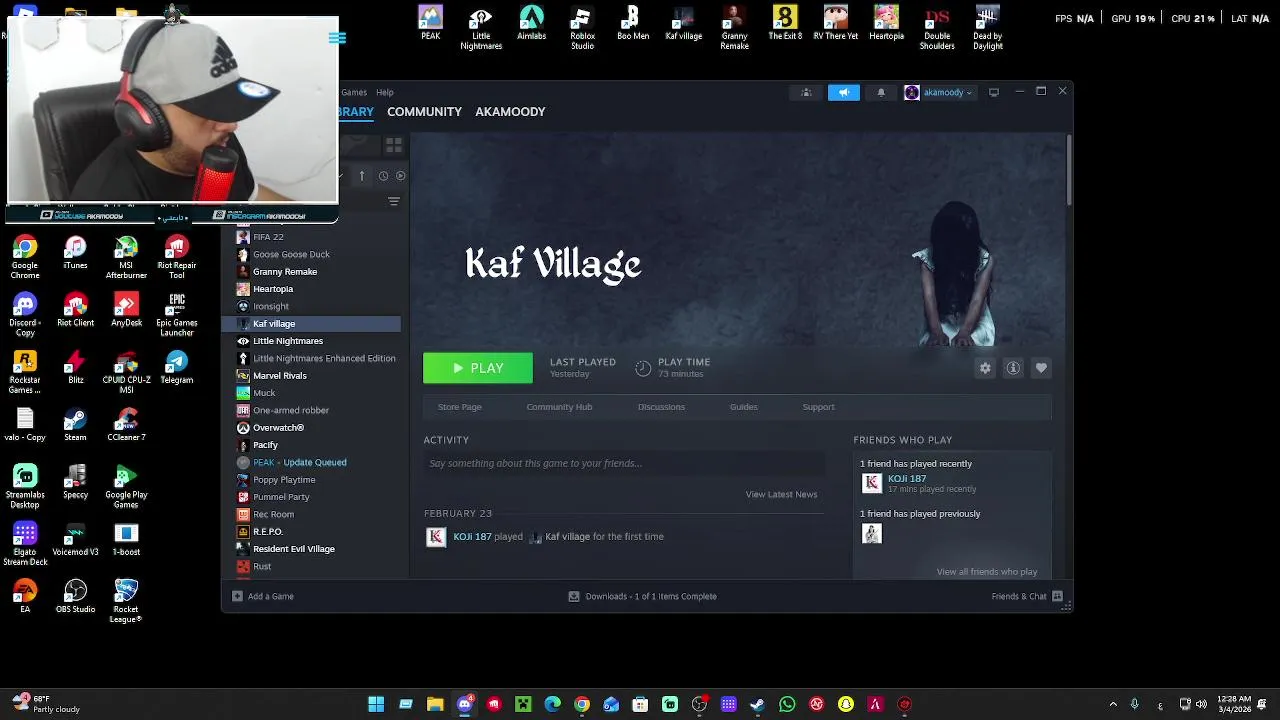Image resolution: width=1280 pixels, height=720 pixels.
Task: Open MSI Afterburner desktop icon
Action: [x=126, y=257]
